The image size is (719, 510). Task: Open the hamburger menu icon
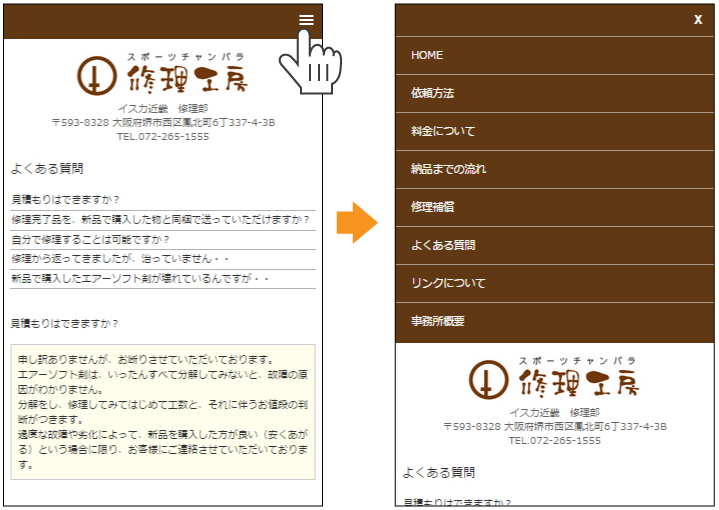click(x=306, y=20)
